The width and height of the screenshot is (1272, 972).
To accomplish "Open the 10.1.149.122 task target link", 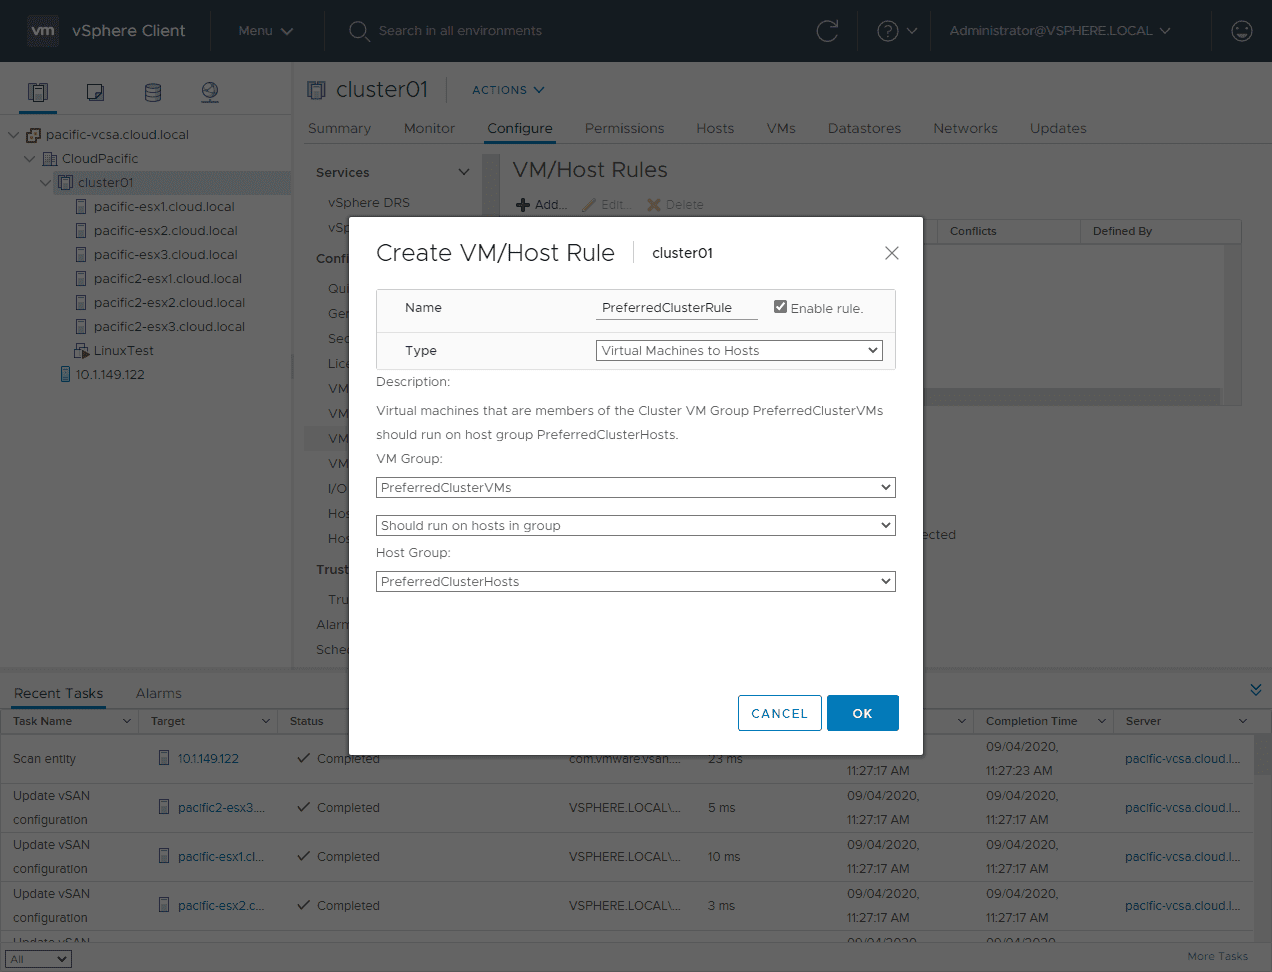I will click(208, 758).
